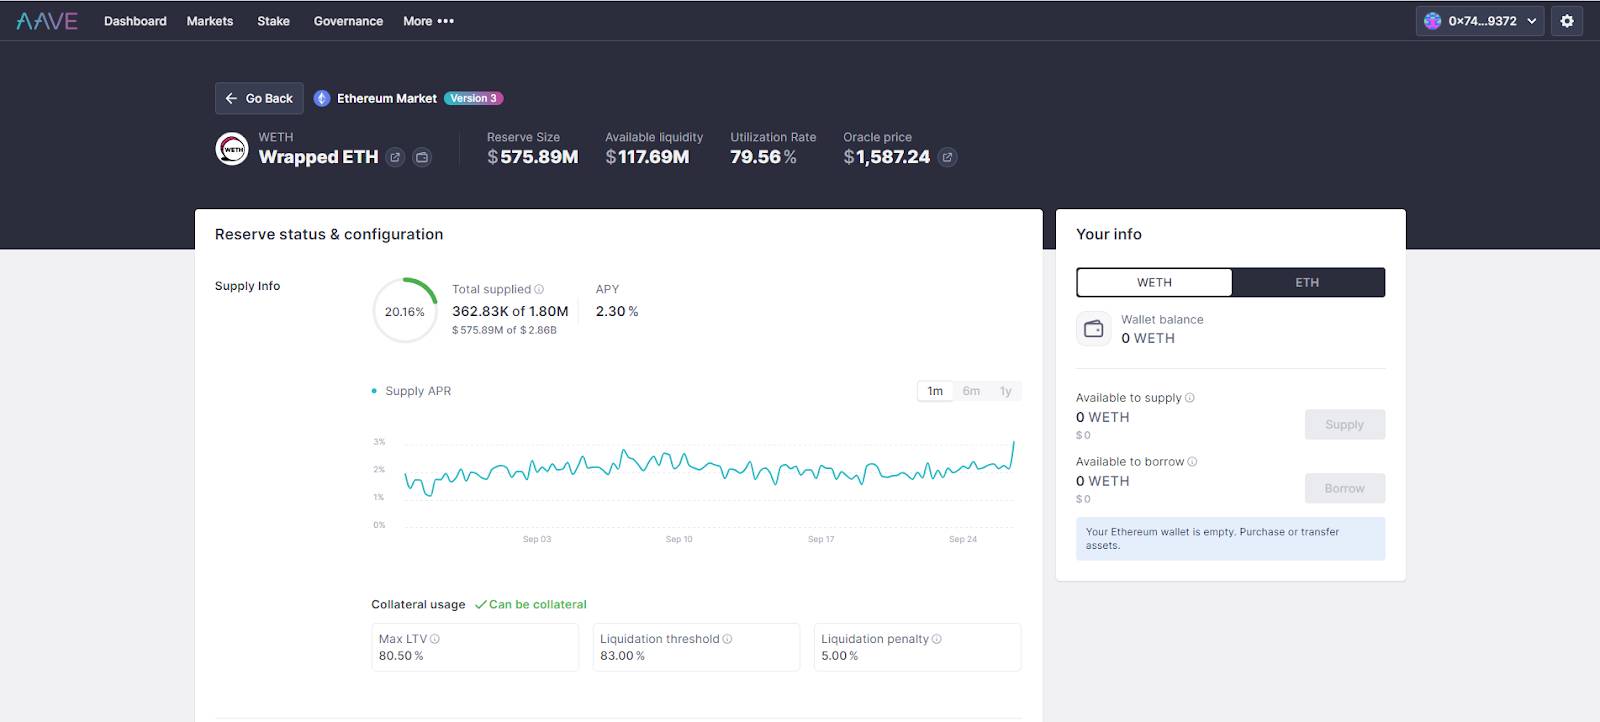The height and width of the screenshot is (722, 1600).
Task: Click the Wallet balance 0 WETH text
Action: pyautogui.click(x=1148, y=338)
